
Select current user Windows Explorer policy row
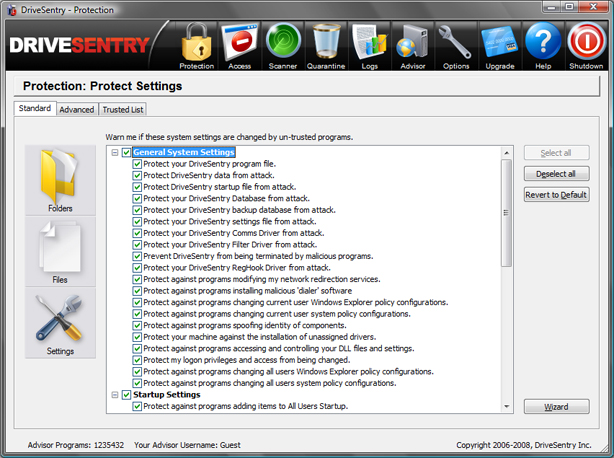coord(296,302)
